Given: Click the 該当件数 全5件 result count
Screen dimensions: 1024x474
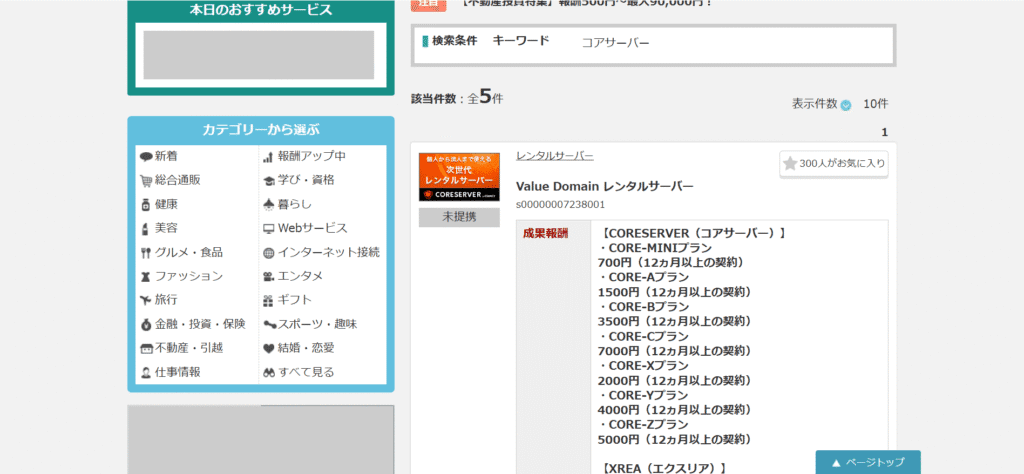Looking at the screenshot, I should click(457, 97).
